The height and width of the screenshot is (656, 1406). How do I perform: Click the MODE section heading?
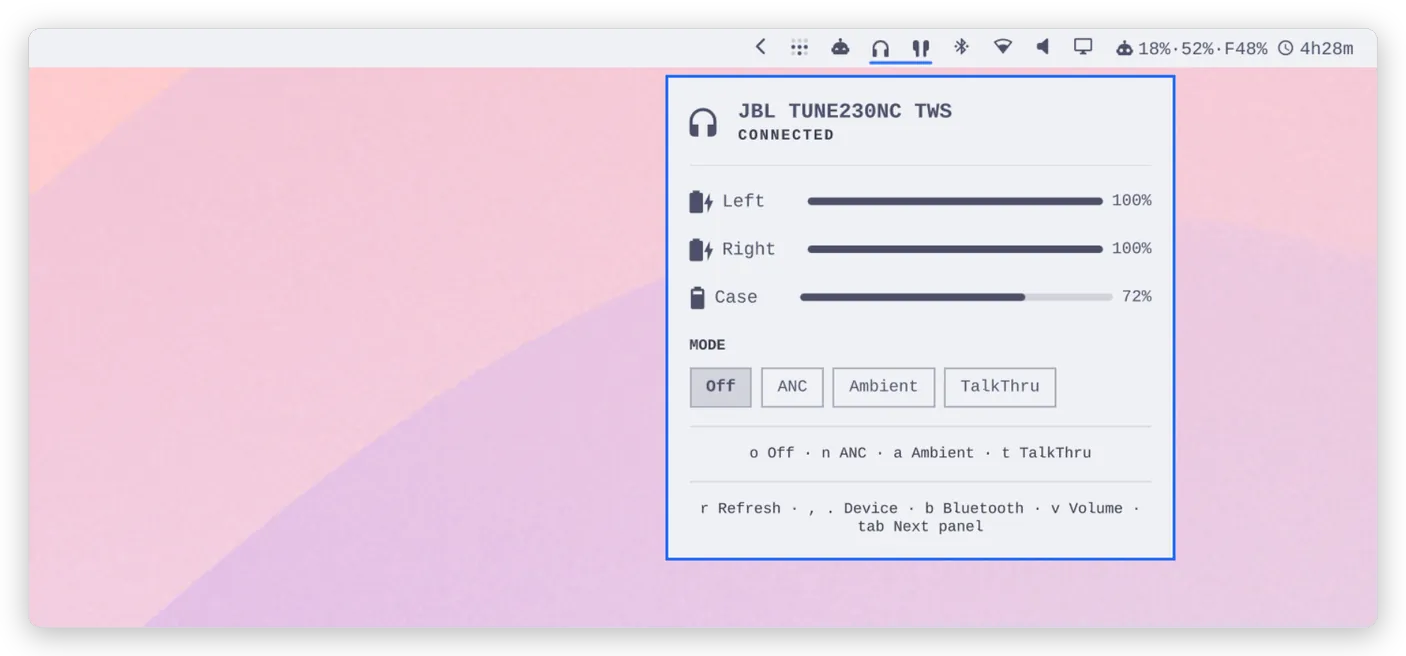point(707,345)
